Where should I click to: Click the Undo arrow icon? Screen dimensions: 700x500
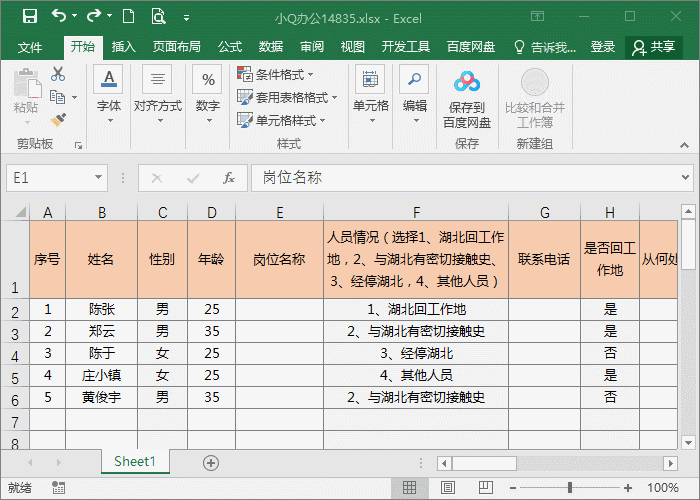[x=58, y=17]
